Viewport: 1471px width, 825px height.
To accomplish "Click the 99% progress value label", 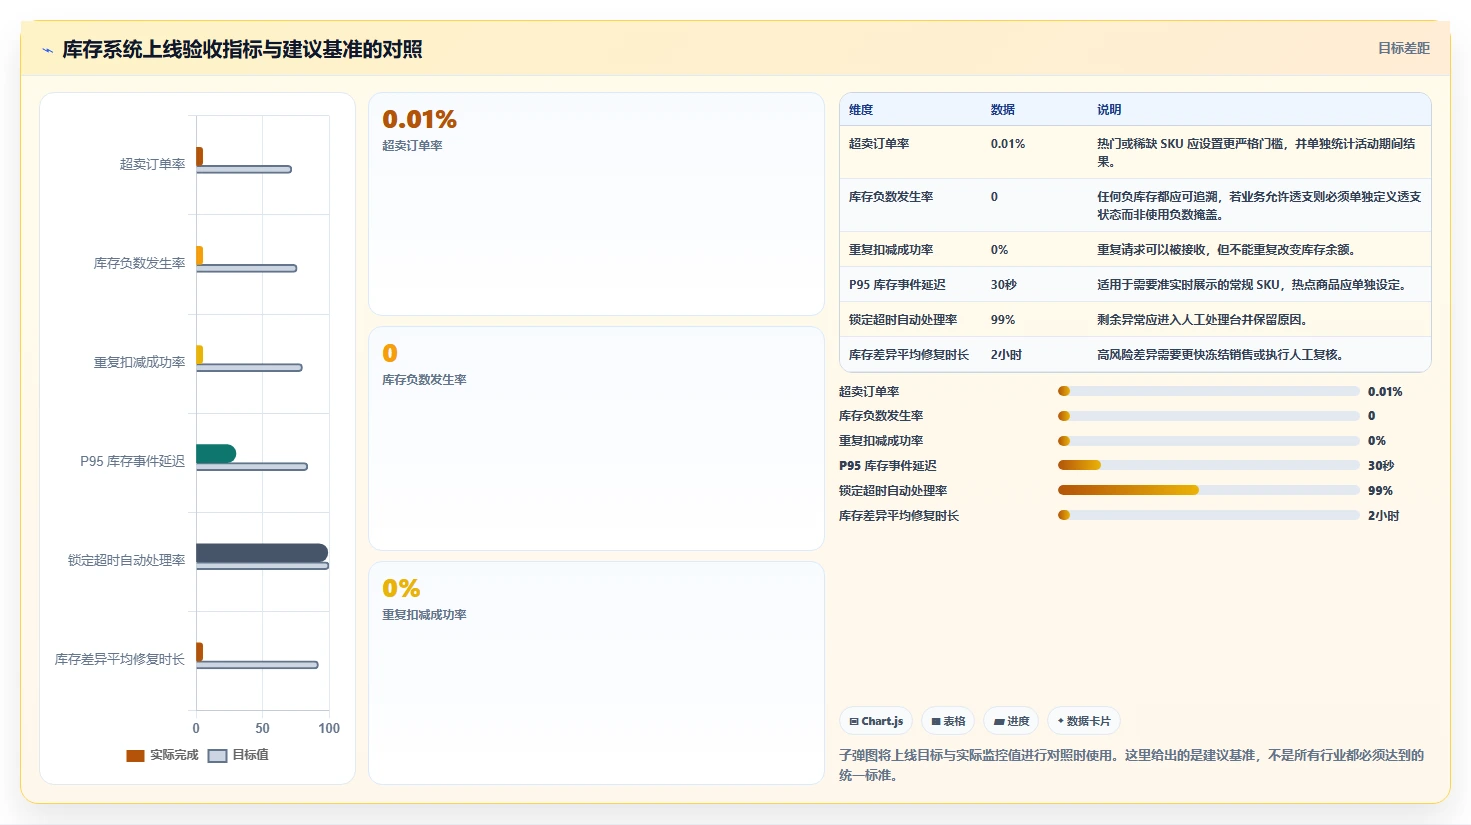I will pyautogui.click(x=1380, y=491).
